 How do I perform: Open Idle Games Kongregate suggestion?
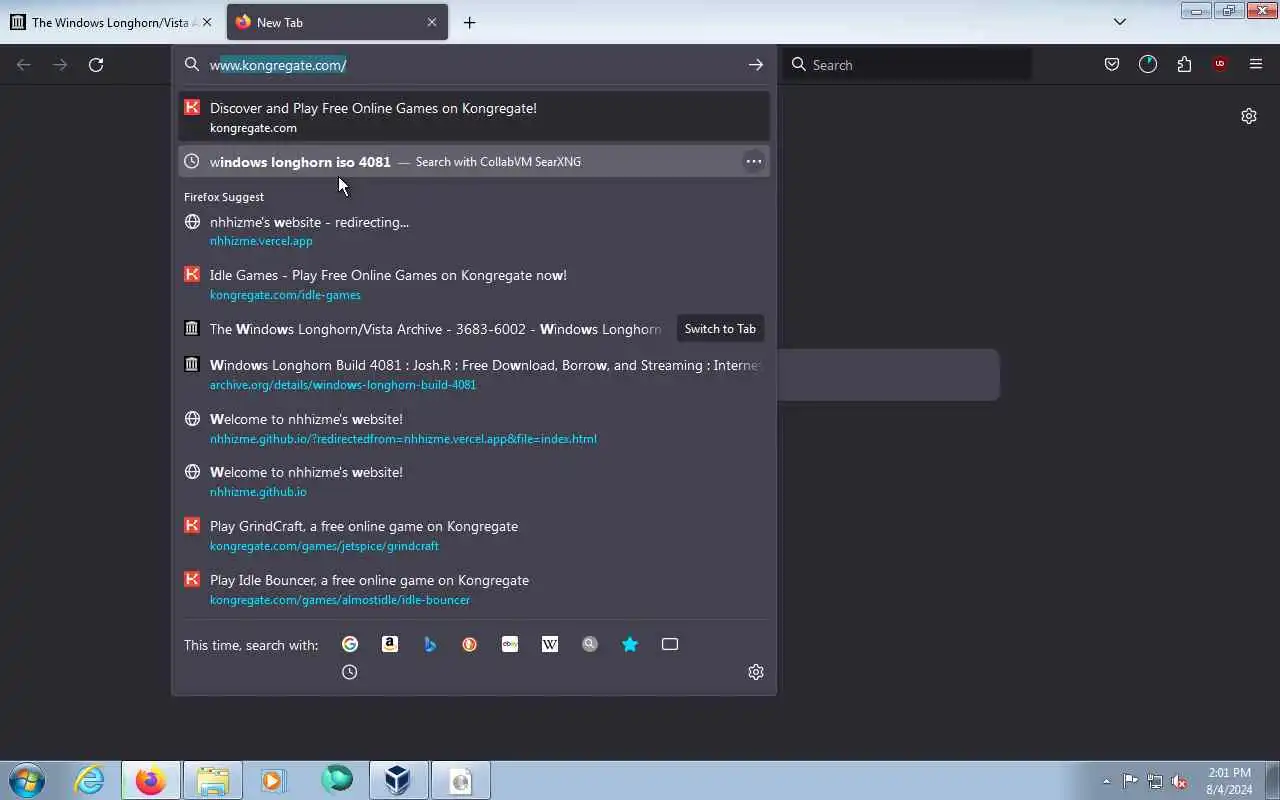(474, 284)
